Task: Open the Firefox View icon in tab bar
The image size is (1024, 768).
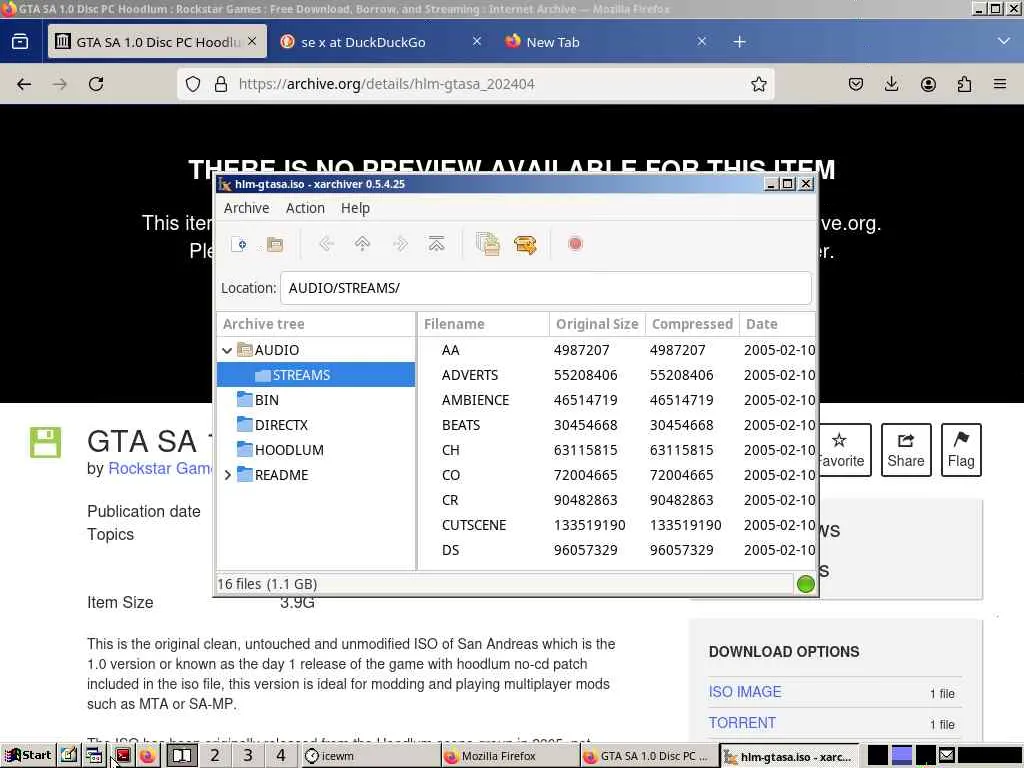Action: point(20,42)
